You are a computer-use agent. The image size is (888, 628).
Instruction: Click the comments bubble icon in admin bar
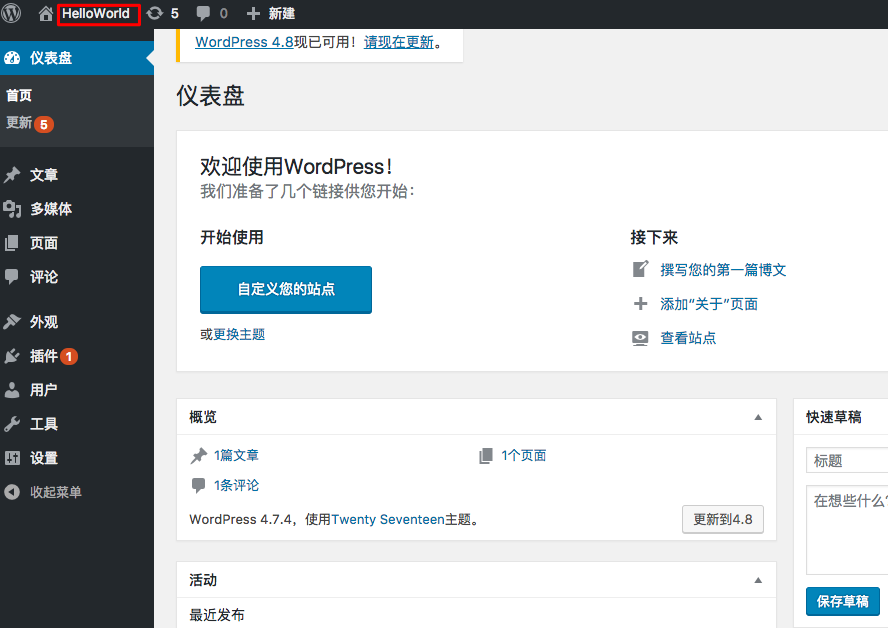pyautogui.click(x=203, y=14)
